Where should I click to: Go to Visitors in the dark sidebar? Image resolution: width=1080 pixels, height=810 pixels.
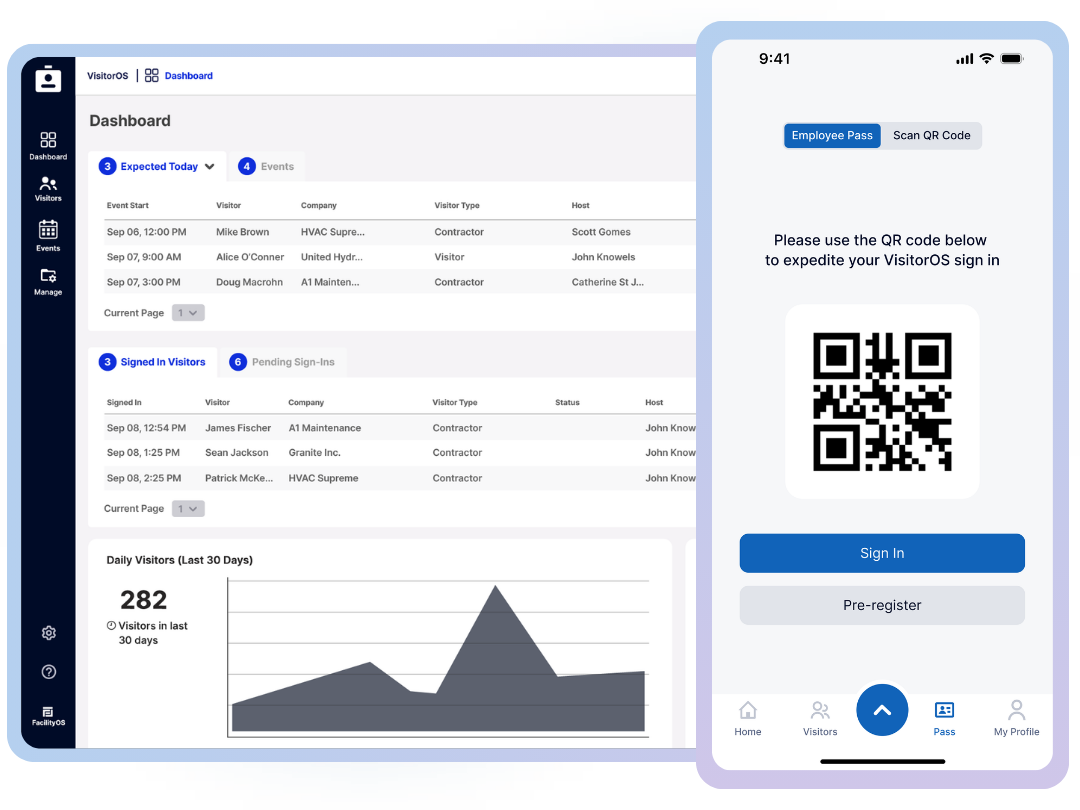click(x=48, y=189)
